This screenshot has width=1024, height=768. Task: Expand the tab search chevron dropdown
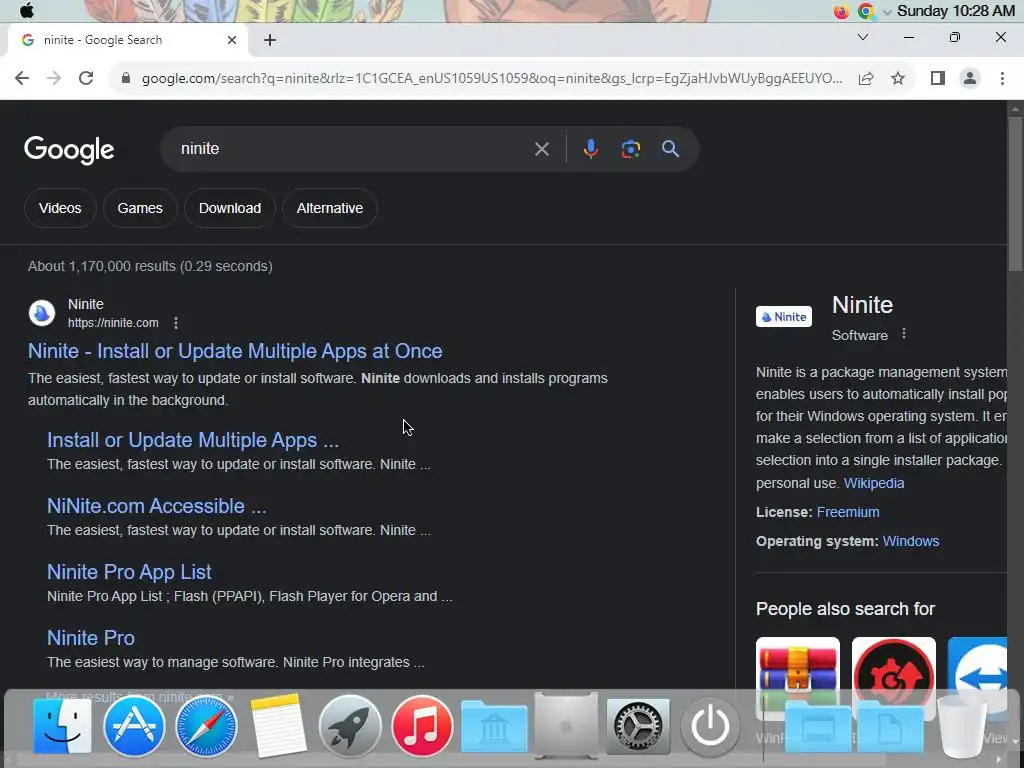pyautogui.click(x=863, y=37)
